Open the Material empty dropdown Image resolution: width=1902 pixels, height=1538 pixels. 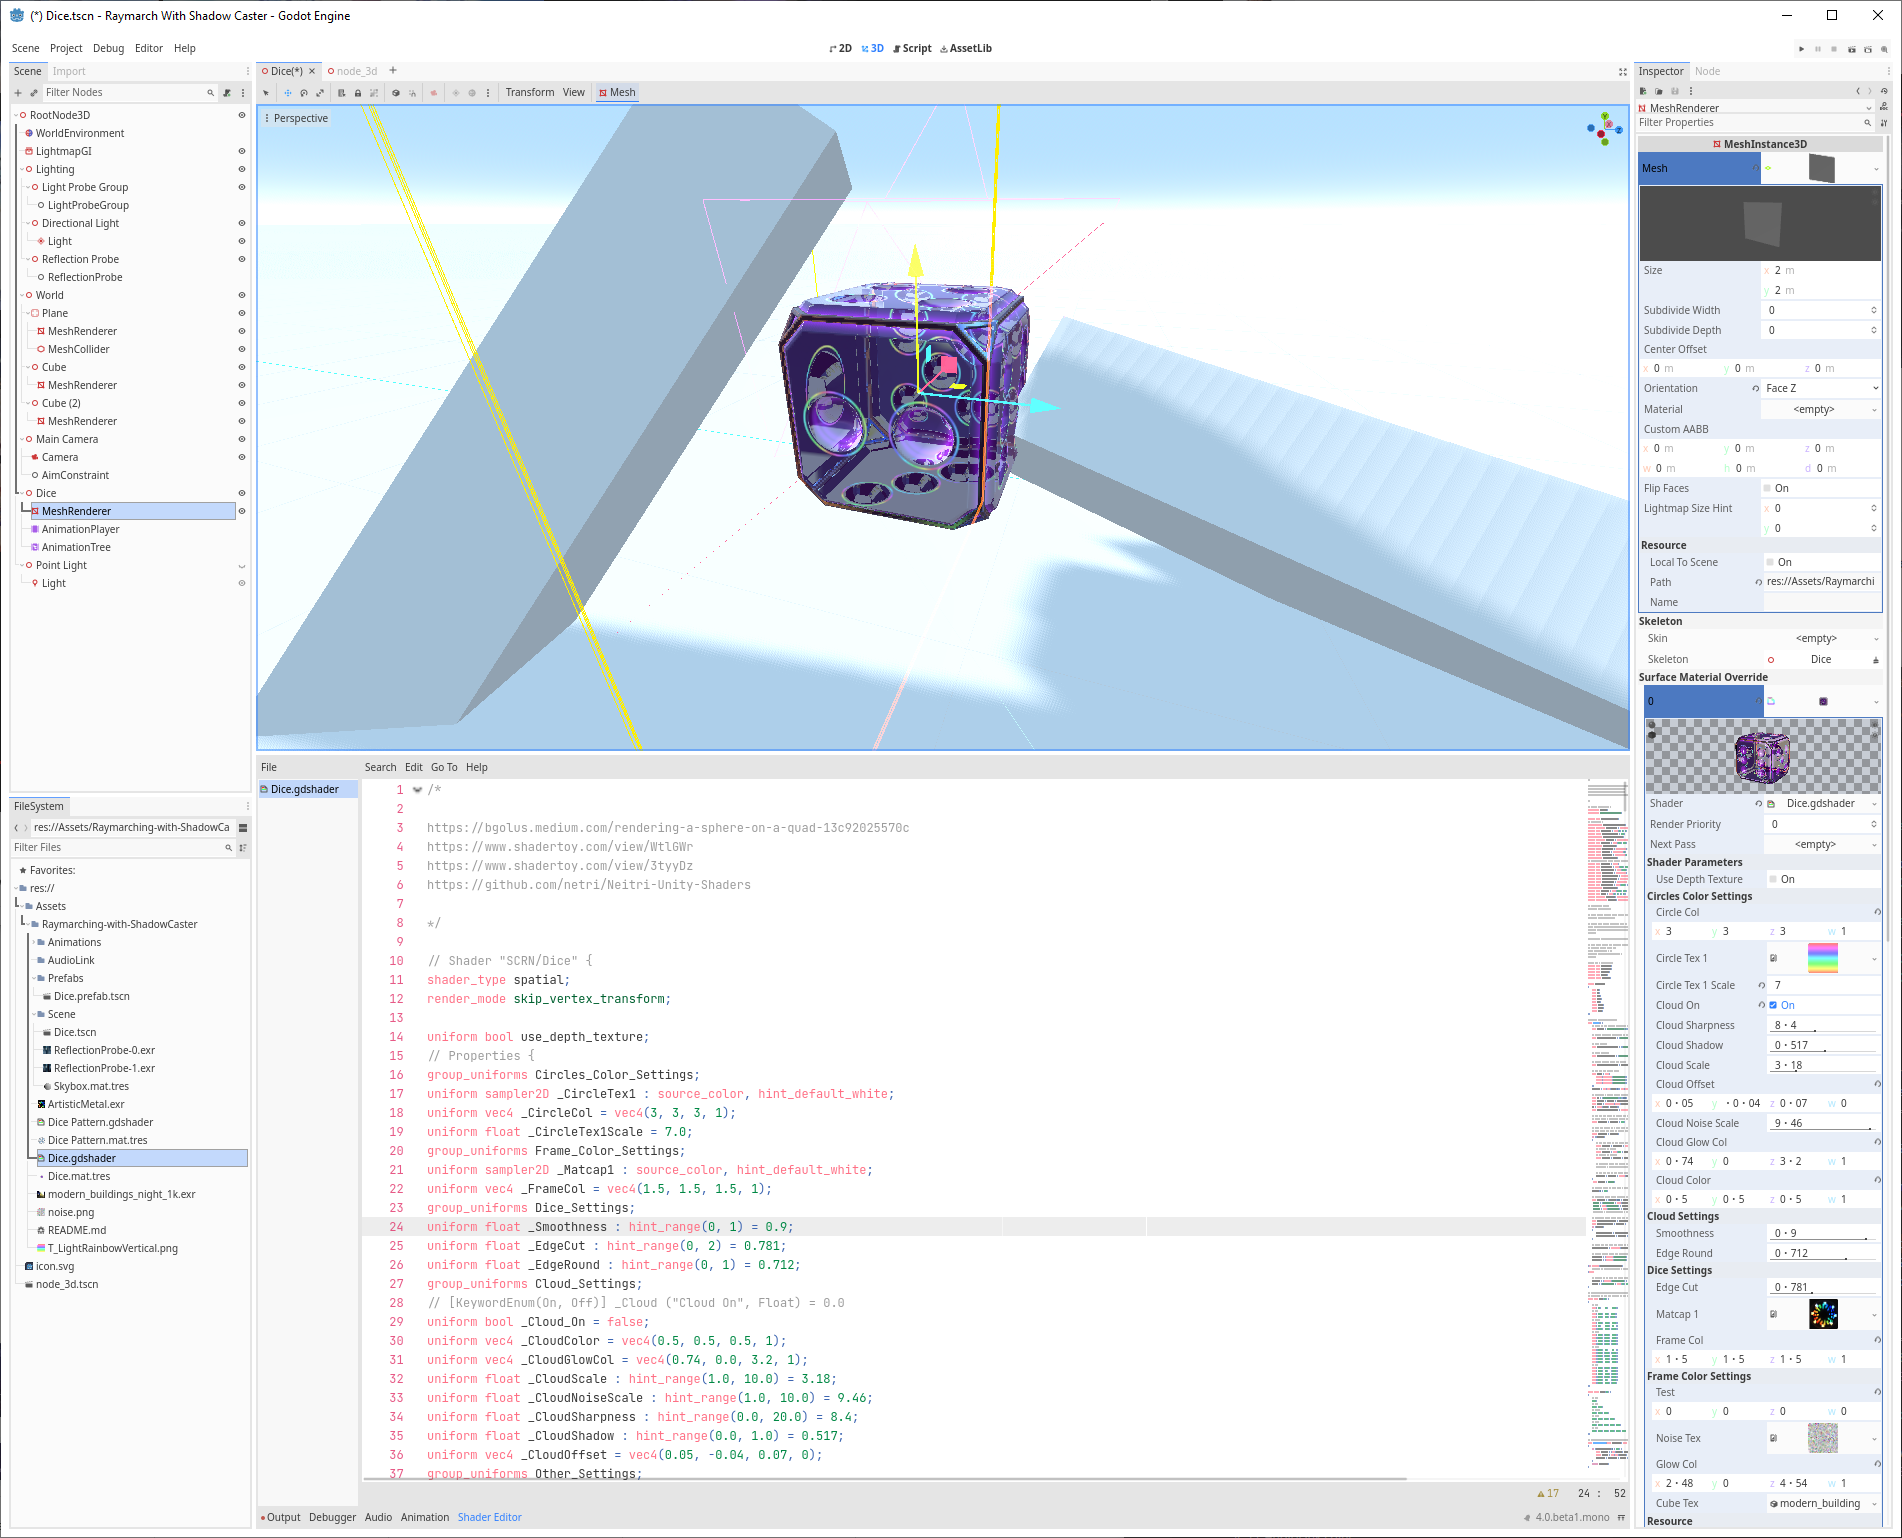coord(1821,410)
